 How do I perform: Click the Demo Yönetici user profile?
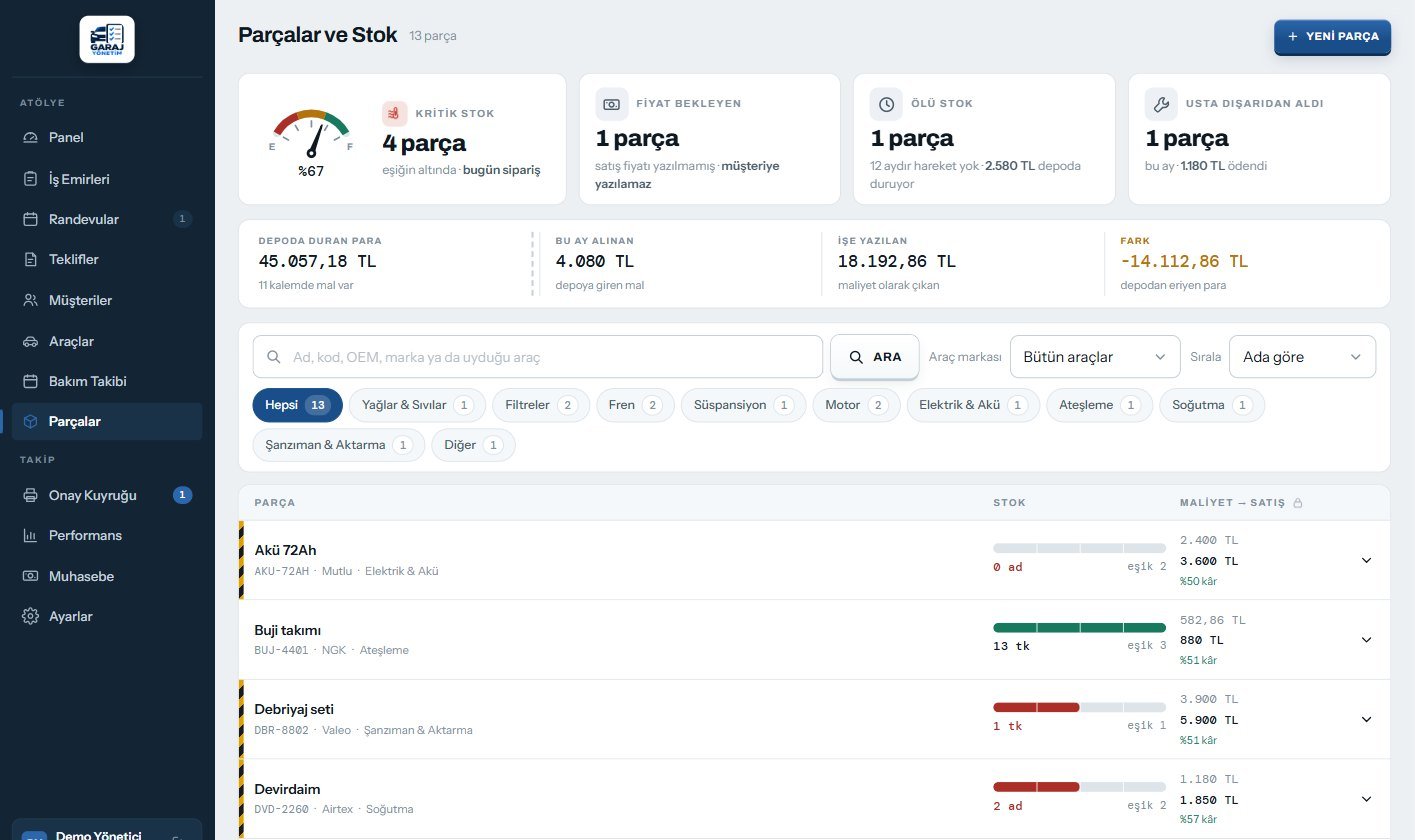[x=107, y=830]
